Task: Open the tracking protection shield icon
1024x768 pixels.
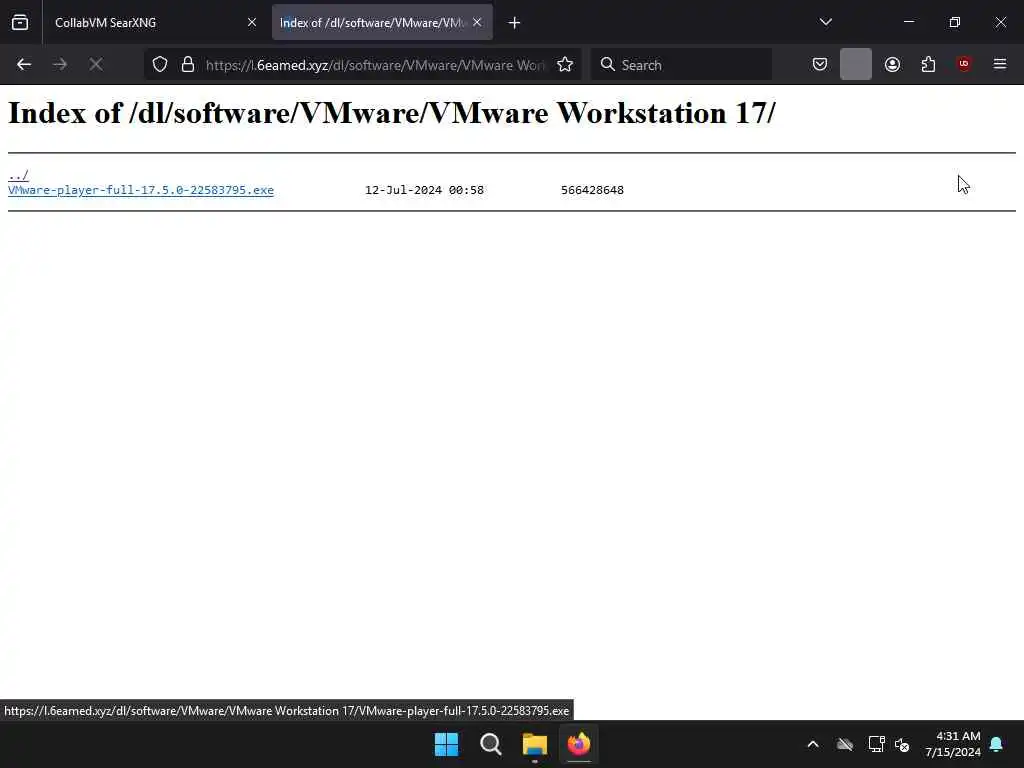Action: coord(160,64)
